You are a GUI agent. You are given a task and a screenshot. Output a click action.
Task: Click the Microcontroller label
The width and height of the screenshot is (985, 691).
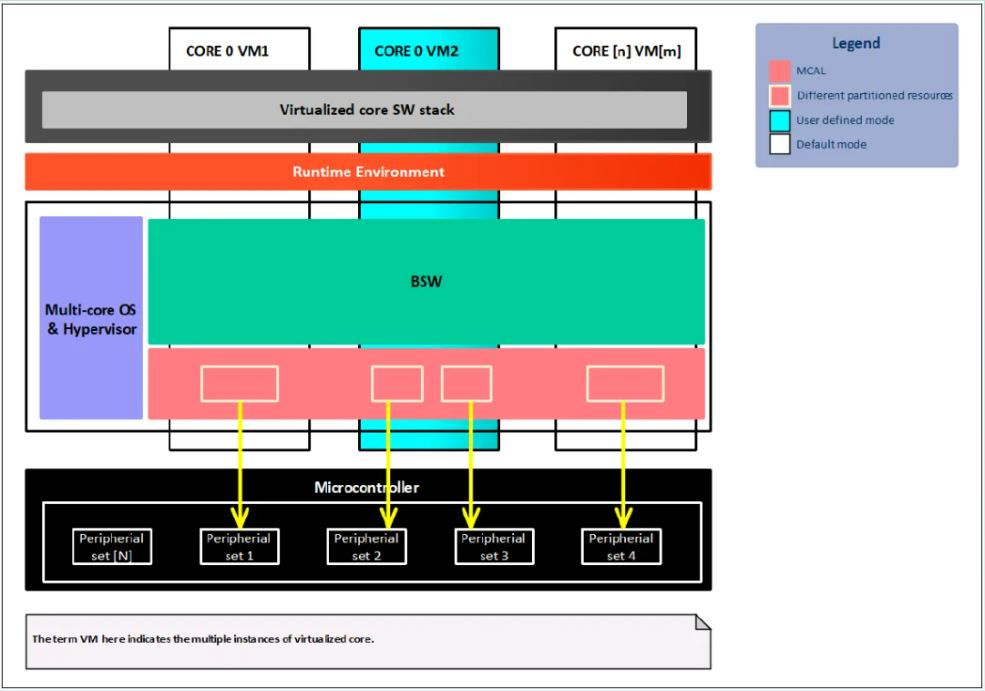tap(366, 487)
